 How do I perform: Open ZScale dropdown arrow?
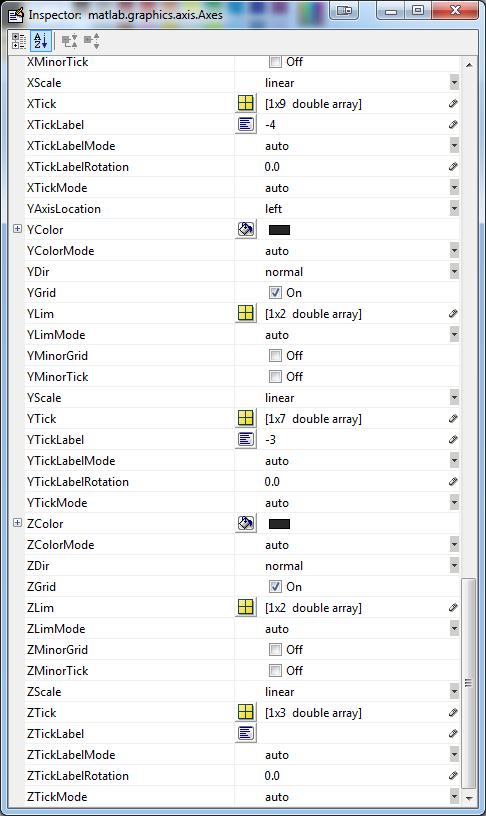pos(454,692)
